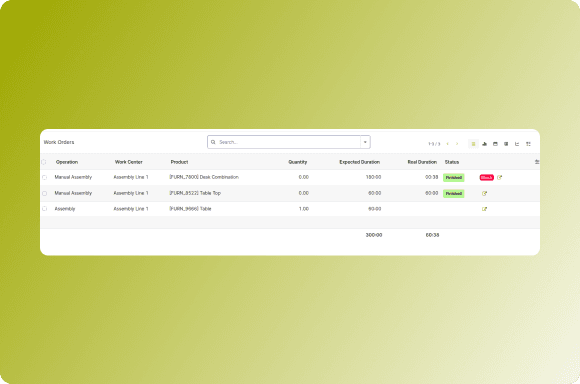The image size is (580, 384).
Task: Click Finished status badge on Desk Combination row
Action: coord(453,178)
